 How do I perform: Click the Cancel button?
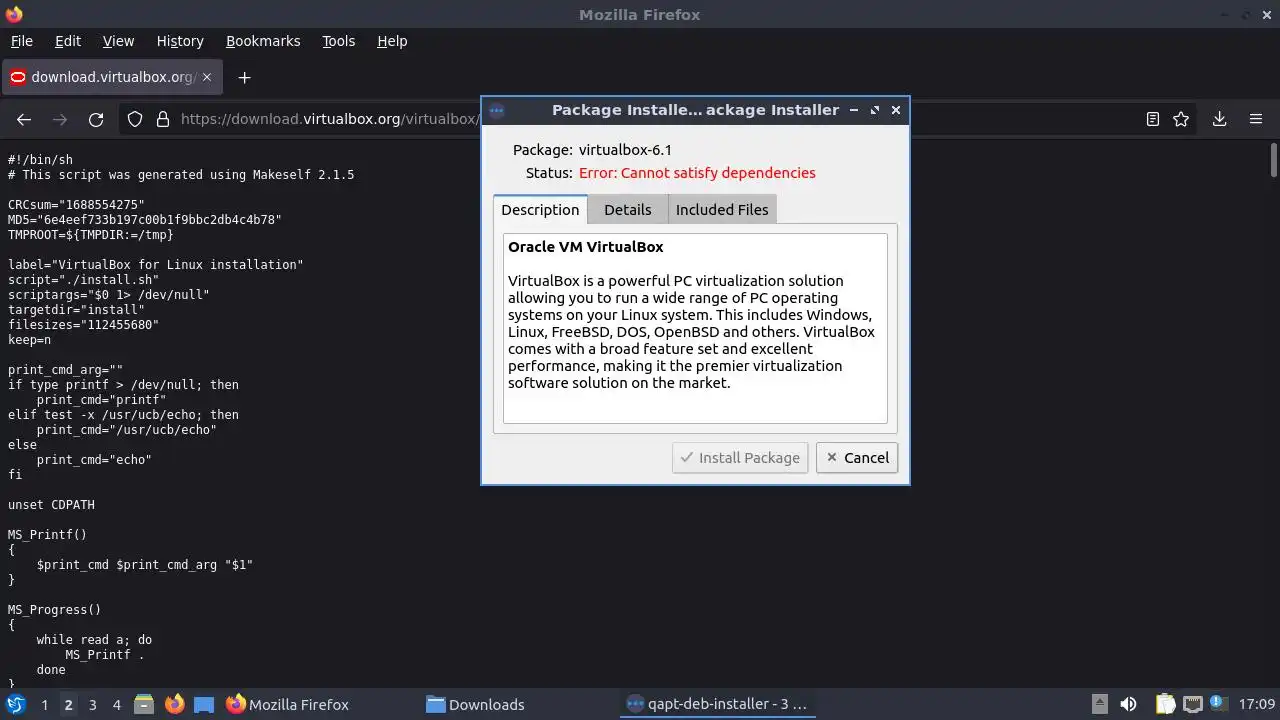coord(857,458)
